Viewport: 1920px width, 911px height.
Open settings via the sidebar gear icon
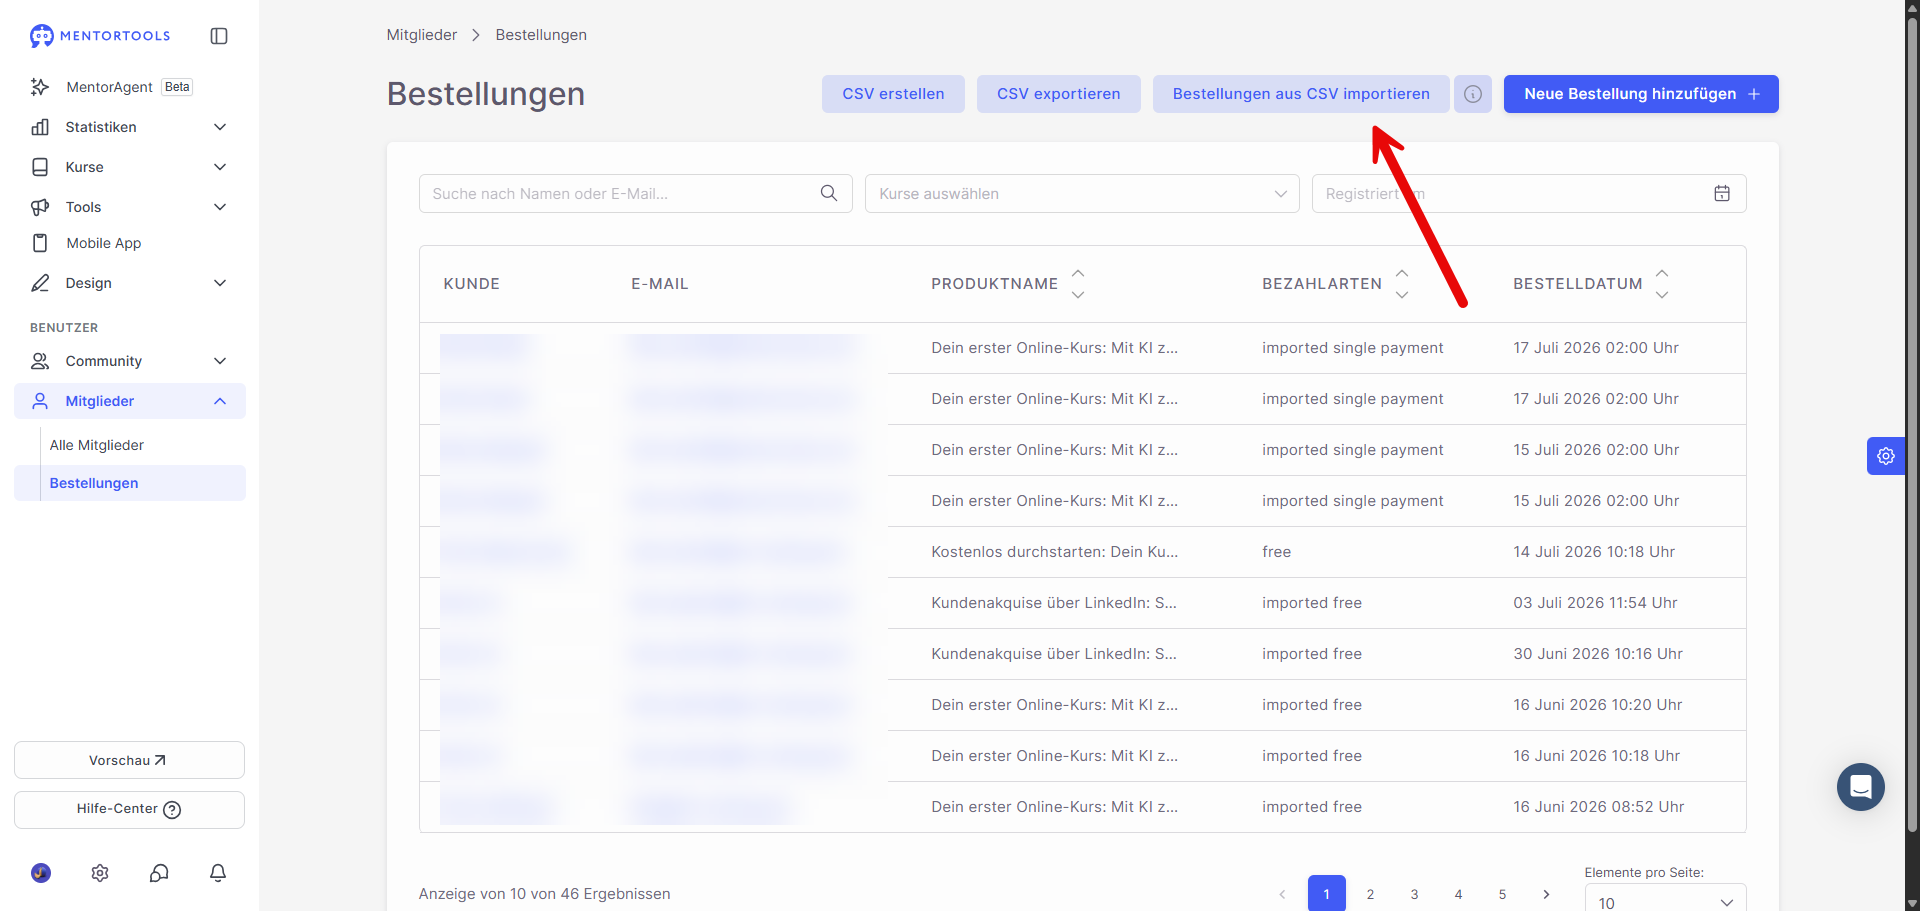click(100, 873)
